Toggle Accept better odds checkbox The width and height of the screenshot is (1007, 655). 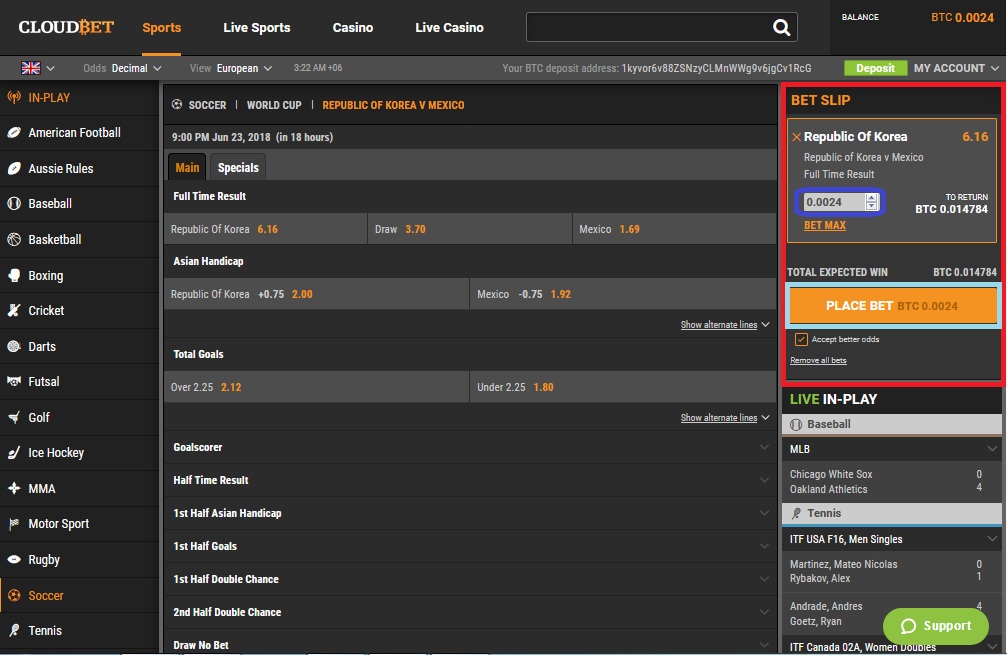coord(801,339)
